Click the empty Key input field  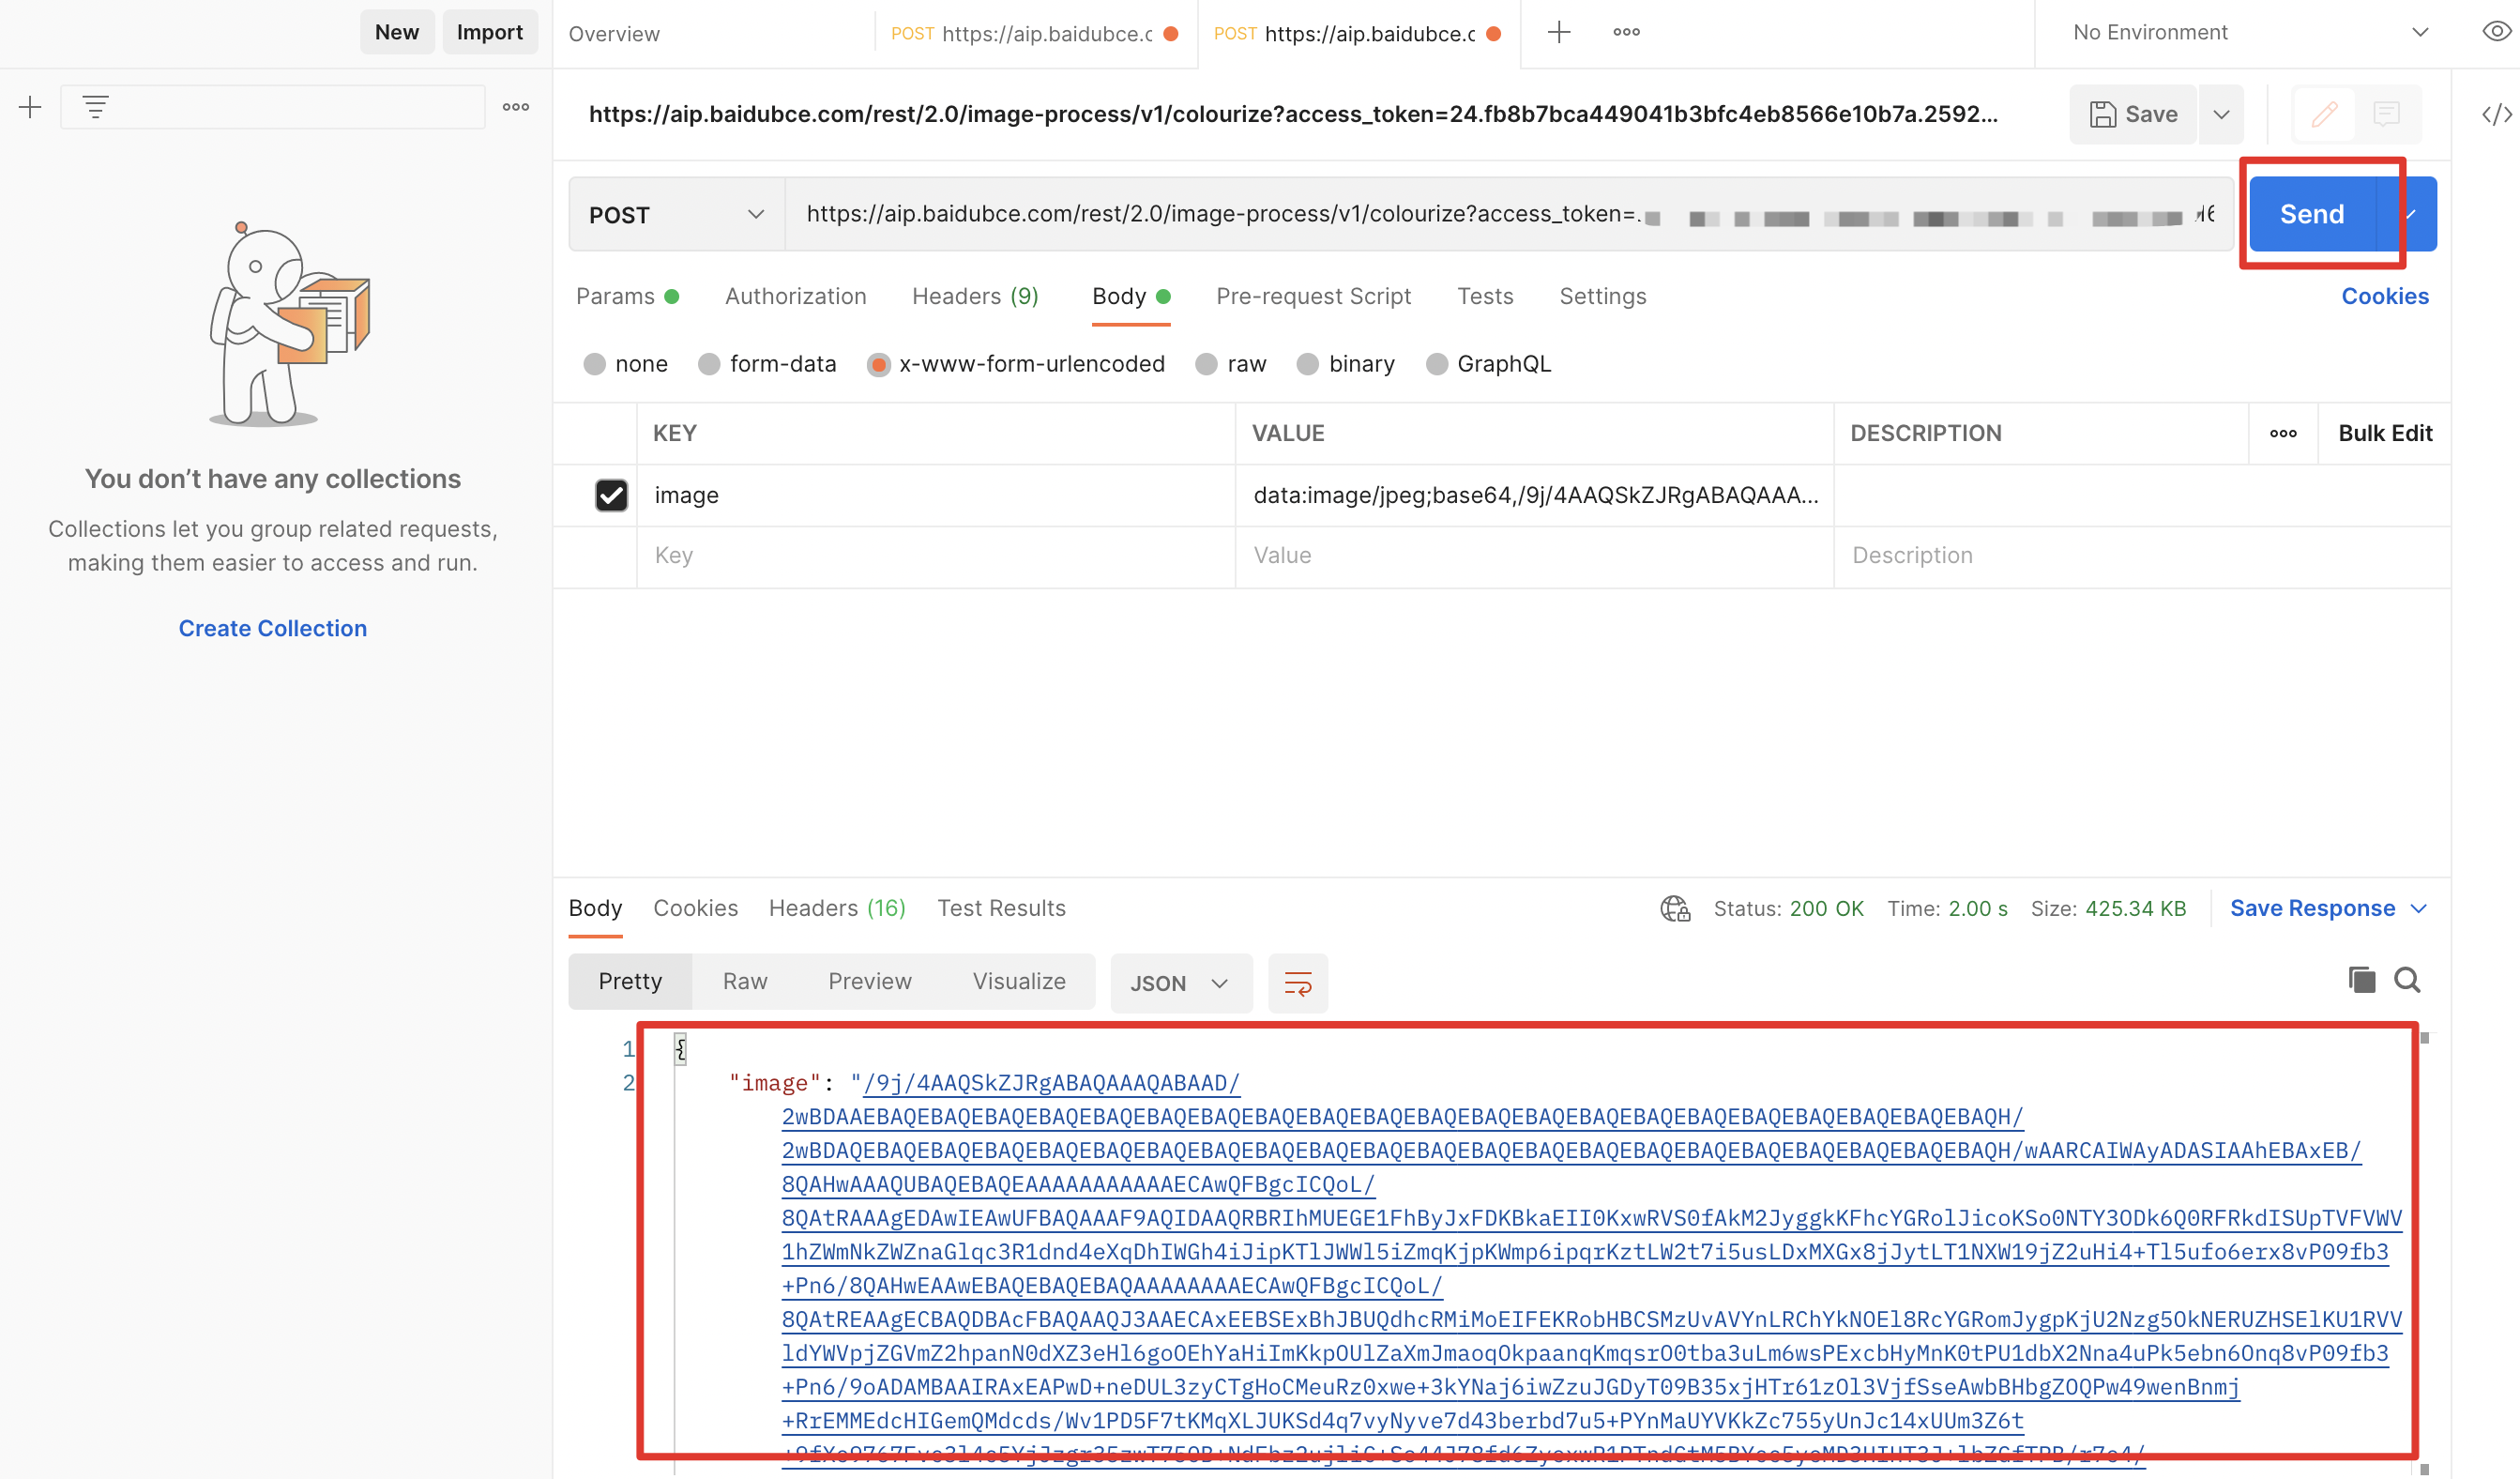[x=934, y=555]
